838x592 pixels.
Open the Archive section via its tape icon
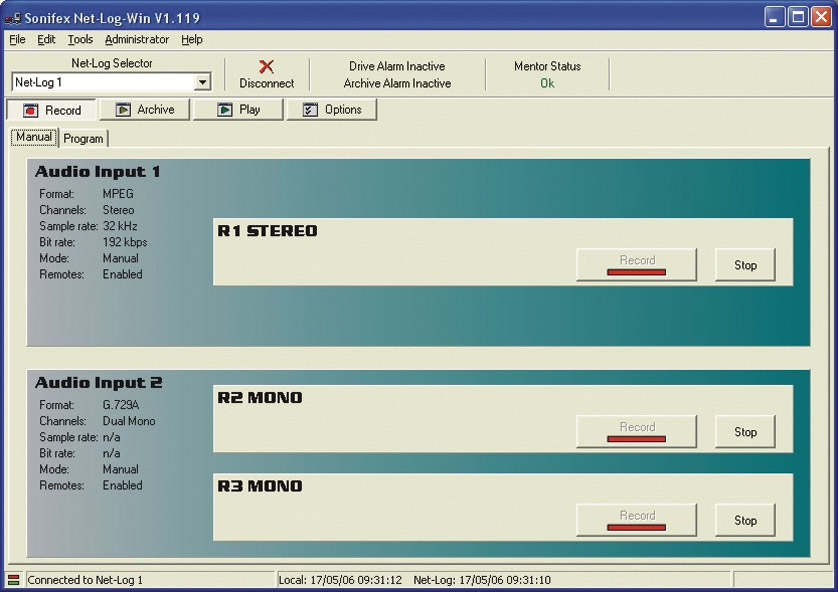coord(122,110)
